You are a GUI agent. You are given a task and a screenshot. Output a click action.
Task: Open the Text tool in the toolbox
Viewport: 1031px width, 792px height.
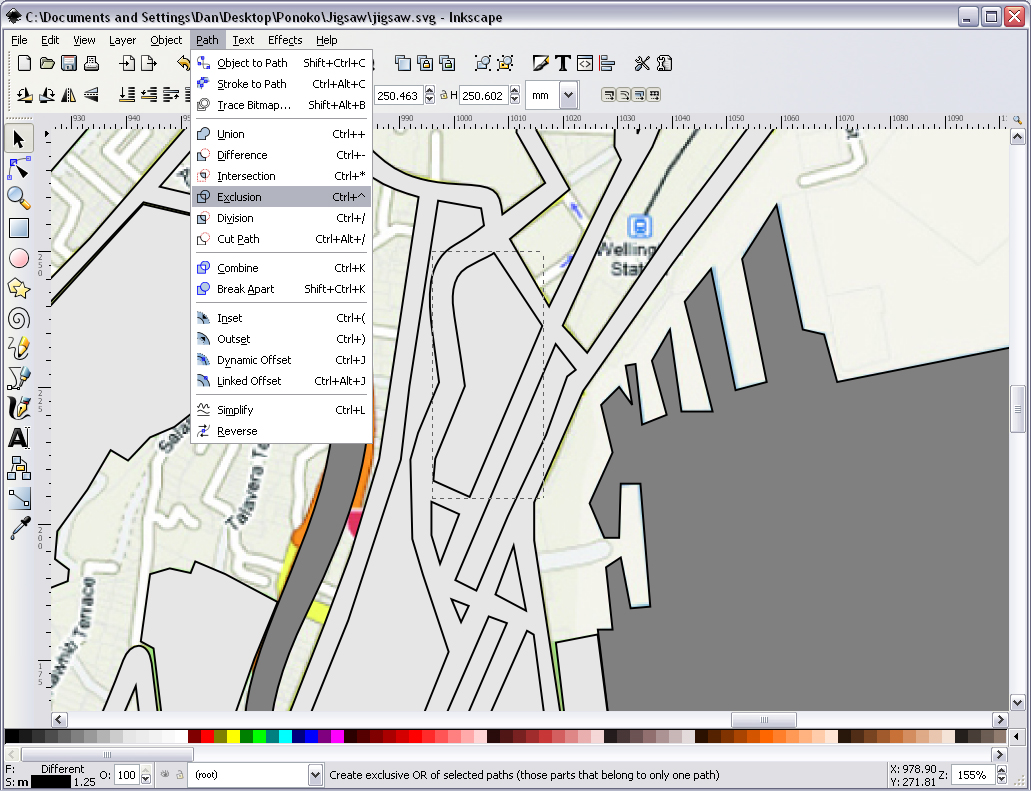(x=19, y=438)
